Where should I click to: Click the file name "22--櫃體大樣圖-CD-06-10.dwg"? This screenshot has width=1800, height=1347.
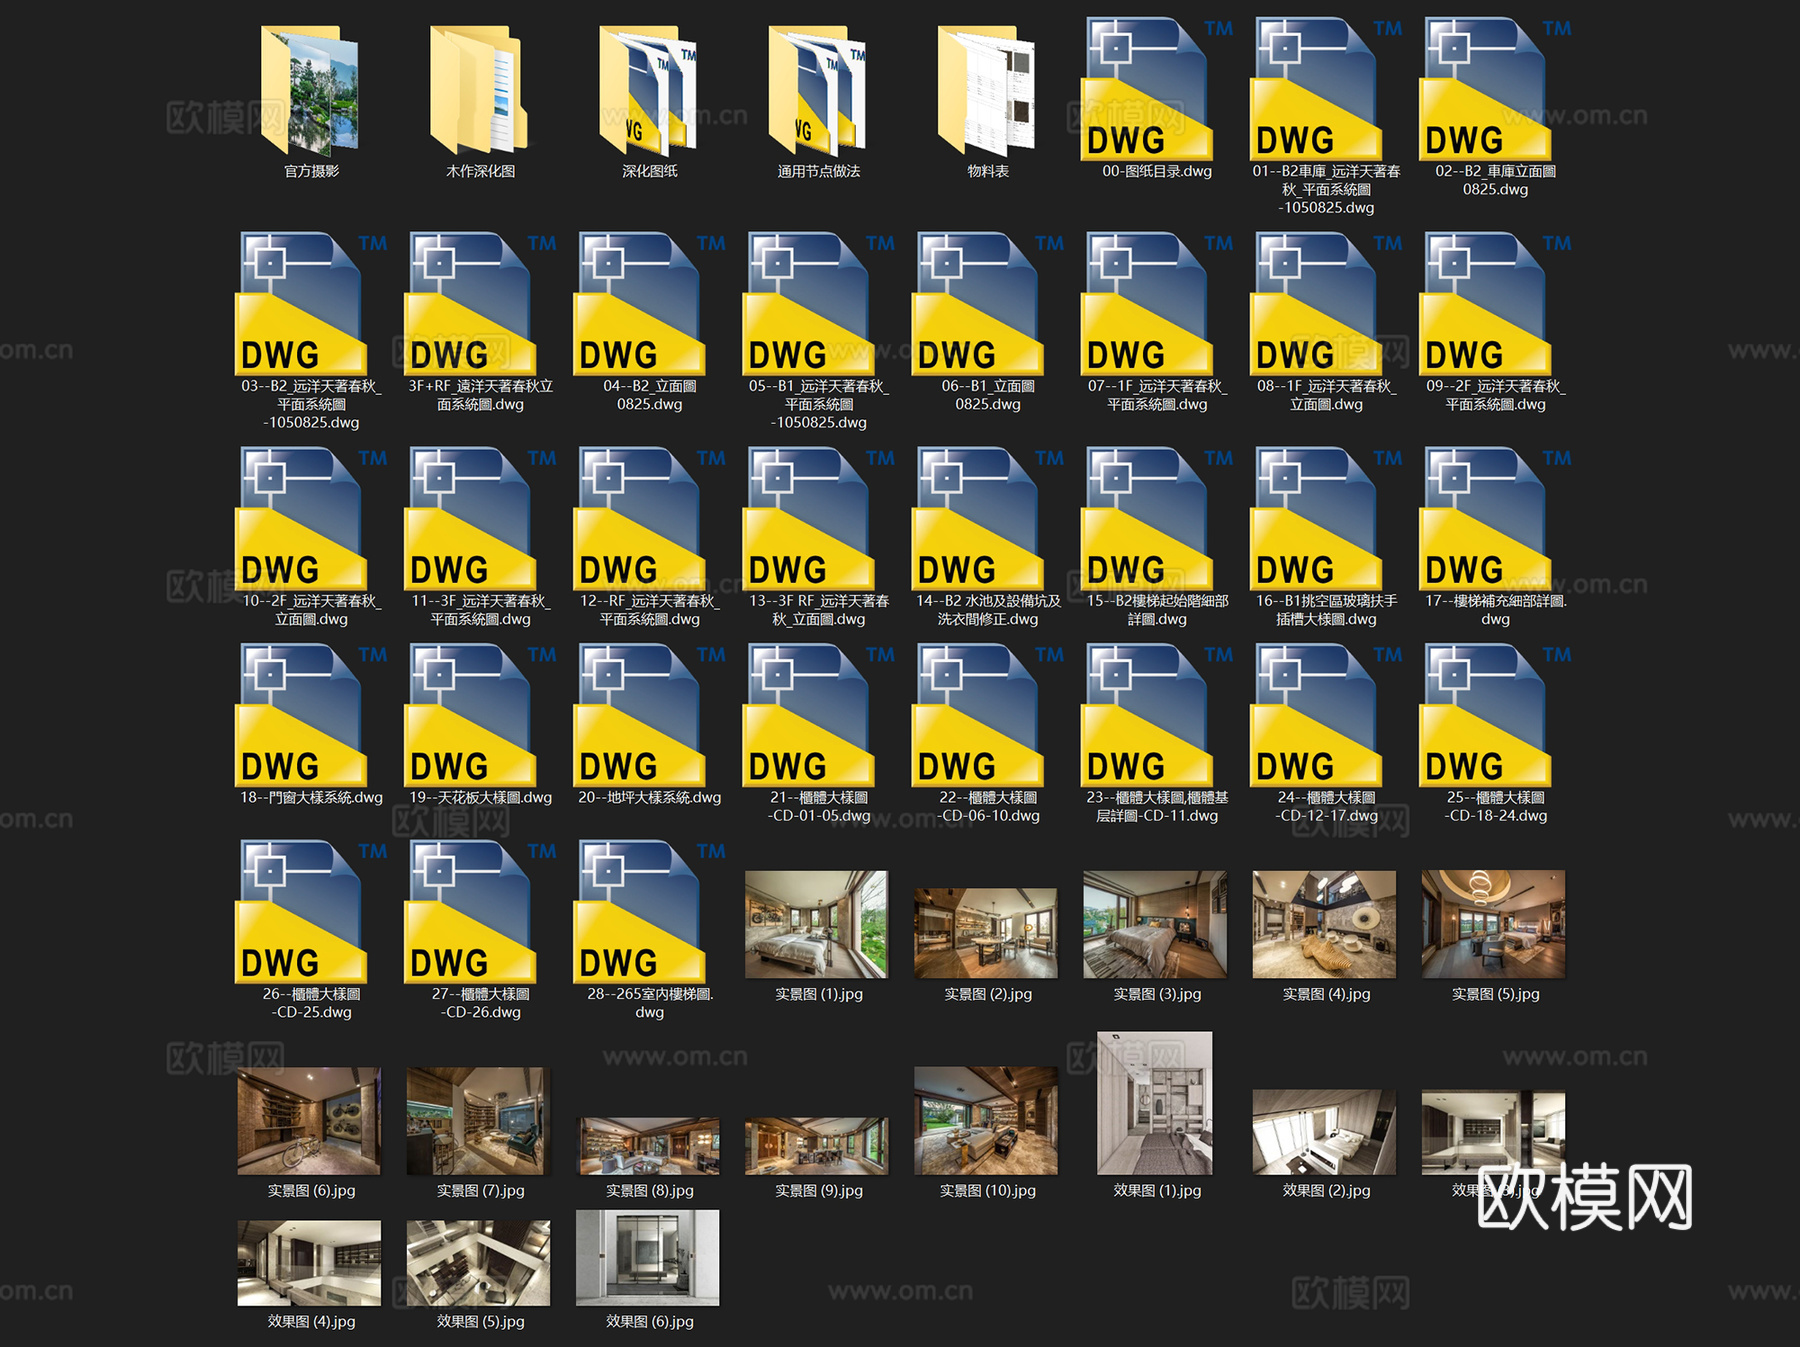coord(988,807)
